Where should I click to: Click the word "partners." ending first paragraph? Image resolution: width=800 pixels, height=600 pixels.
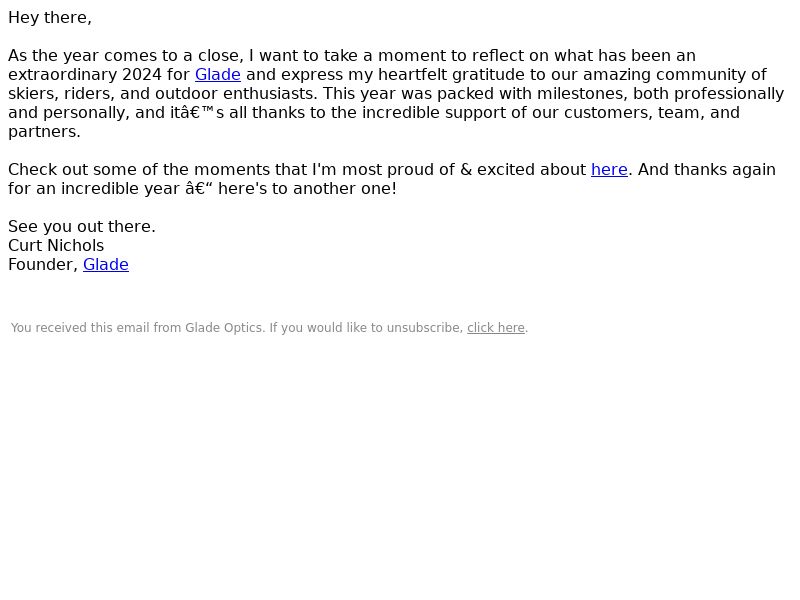(44, 132)
